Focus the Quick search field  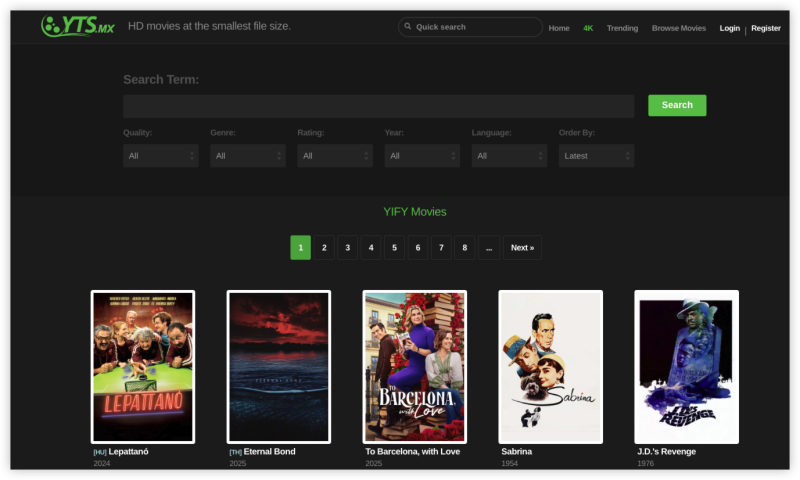tap(470, 27)
